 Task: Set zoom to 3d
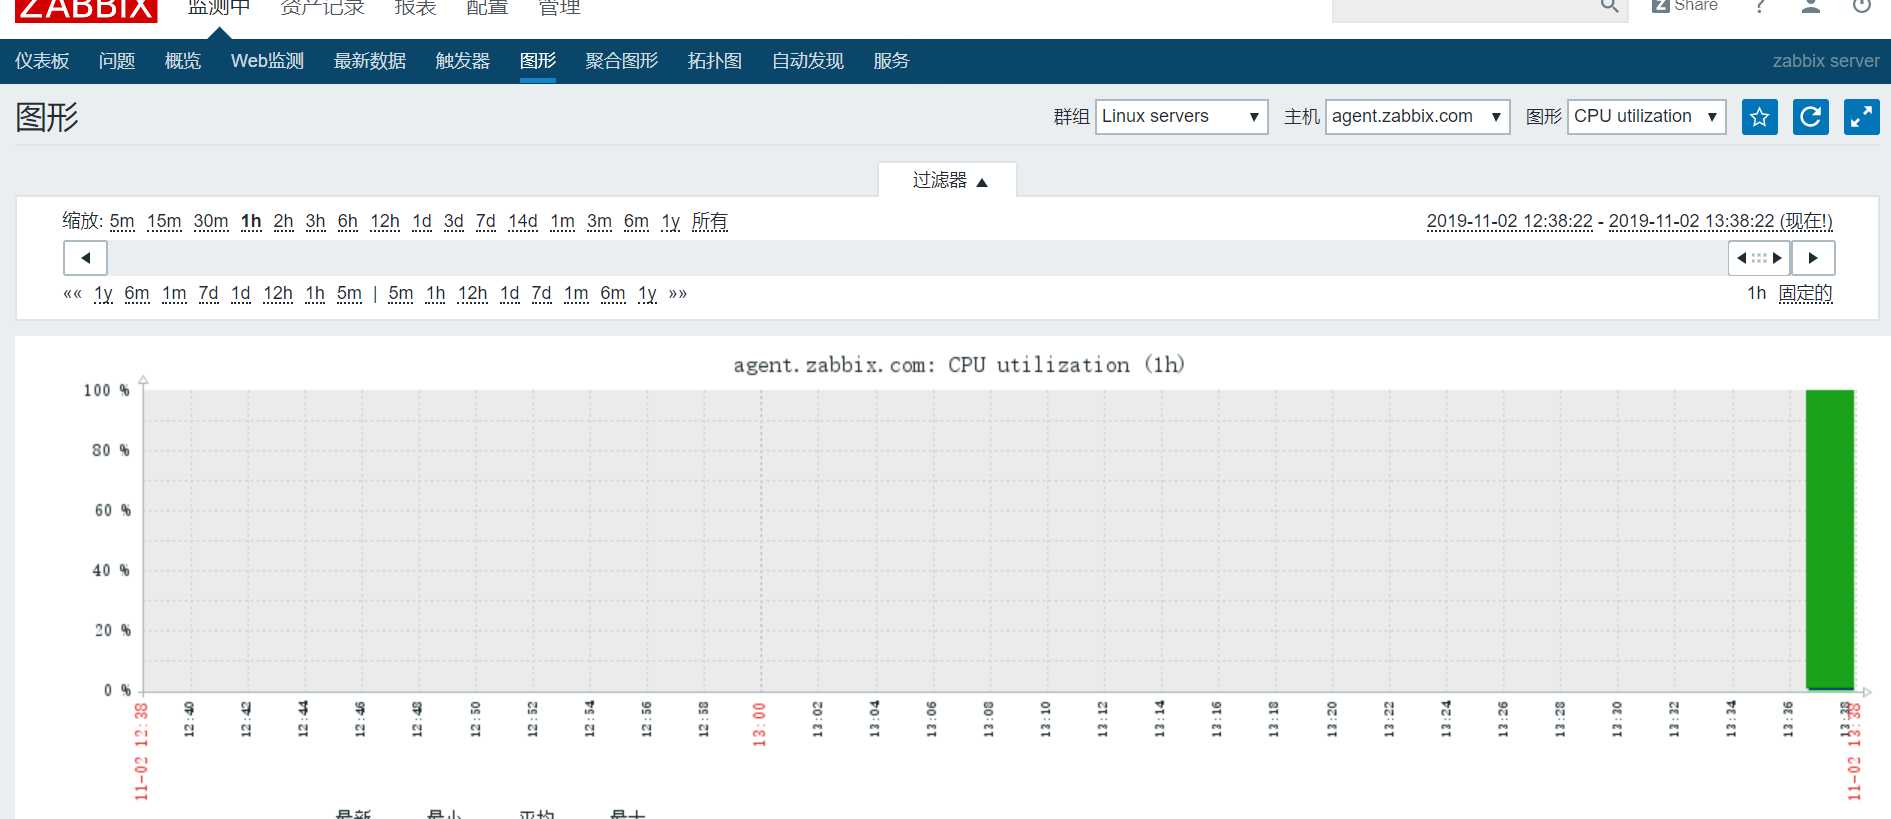[454, 222]
